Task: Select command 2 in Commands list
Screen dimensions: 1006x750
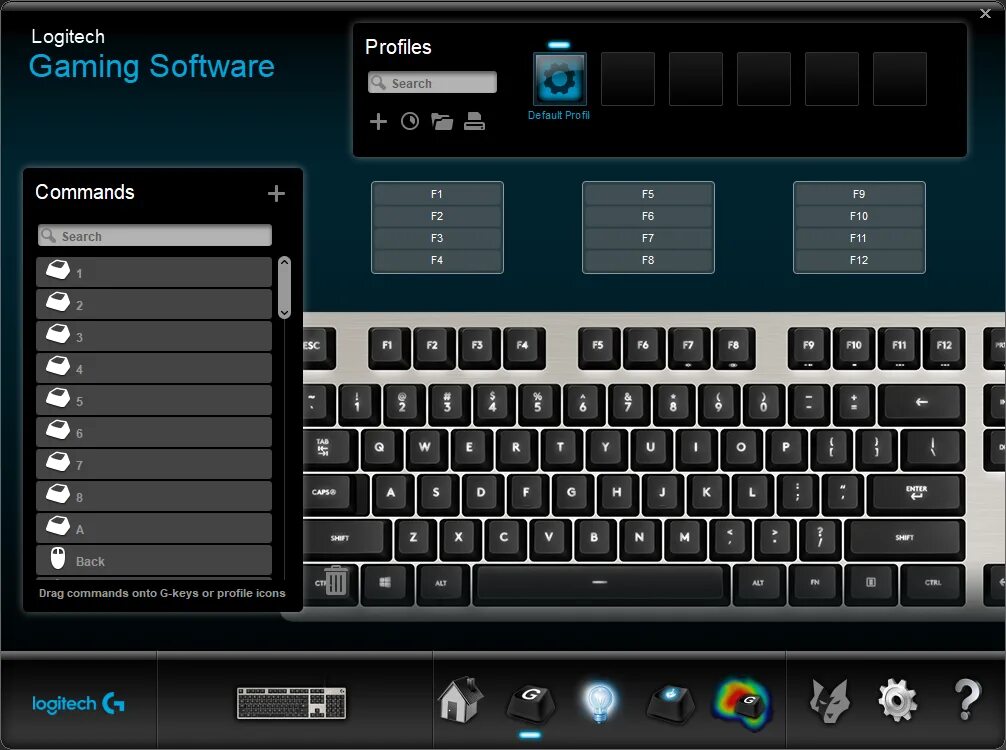Action: point(154,304)
